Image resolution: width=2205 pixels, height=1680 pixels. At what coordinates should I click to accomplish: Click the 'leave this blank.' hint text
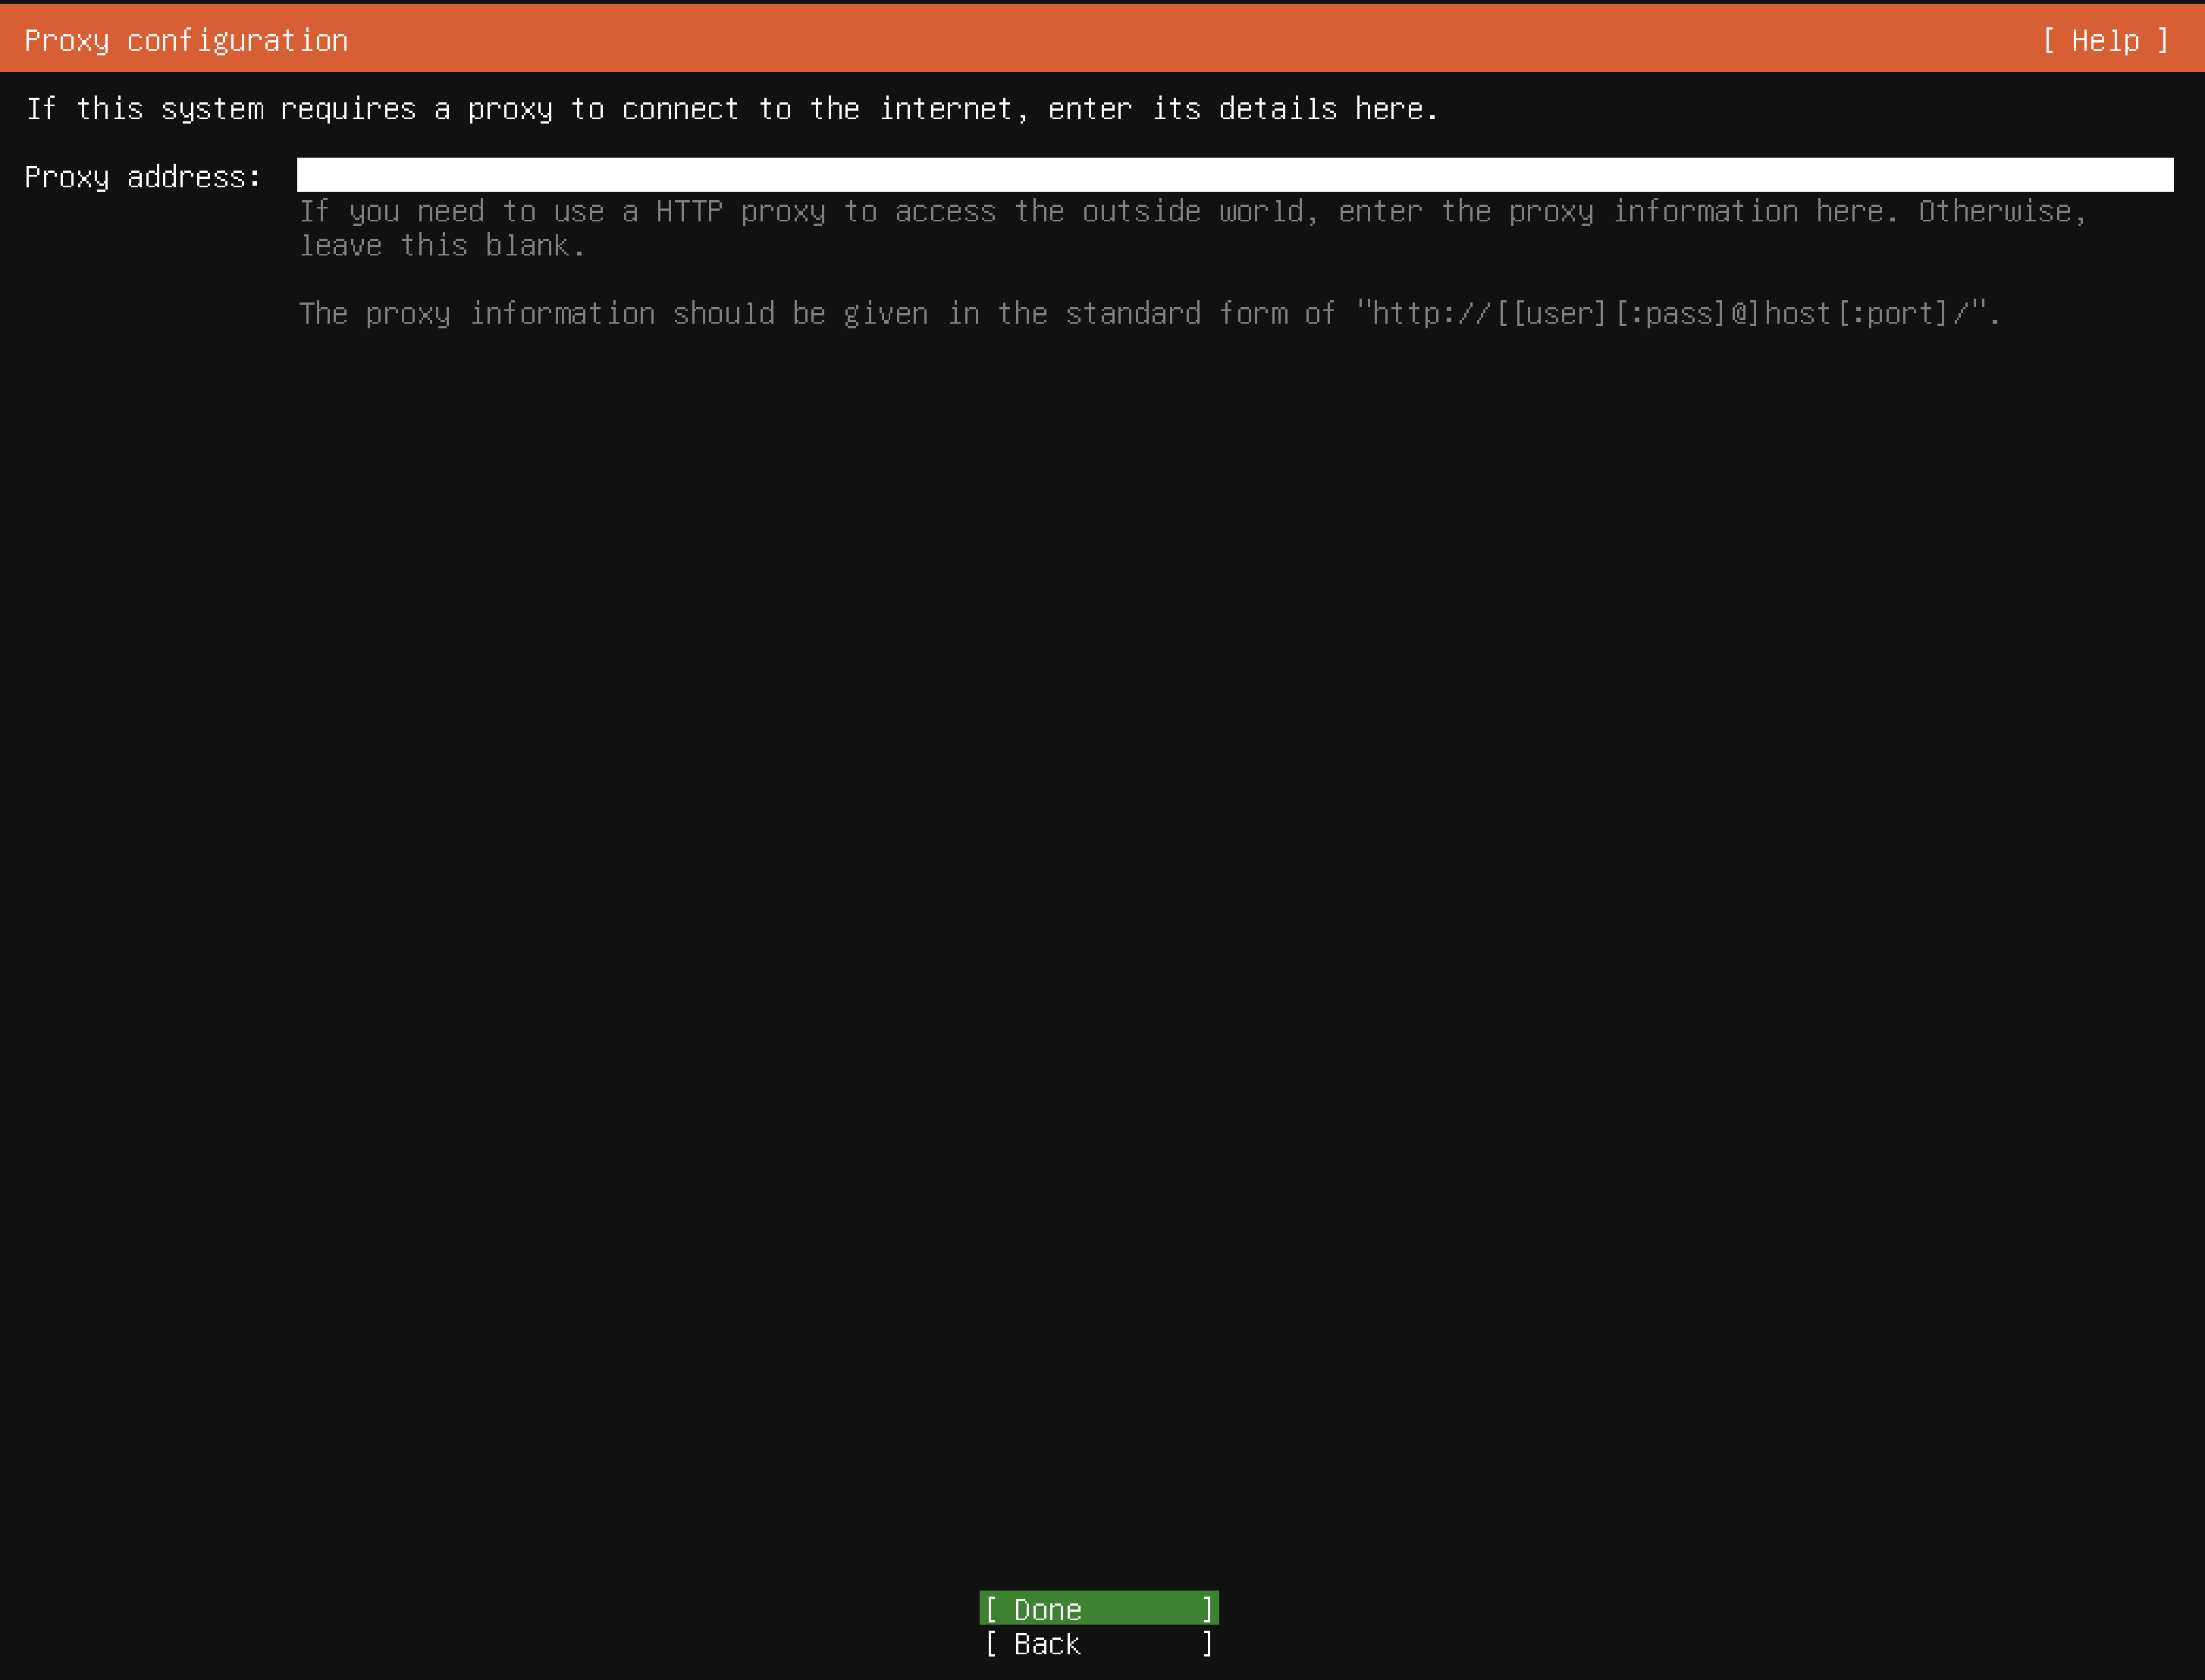click(x=442, y=246)
